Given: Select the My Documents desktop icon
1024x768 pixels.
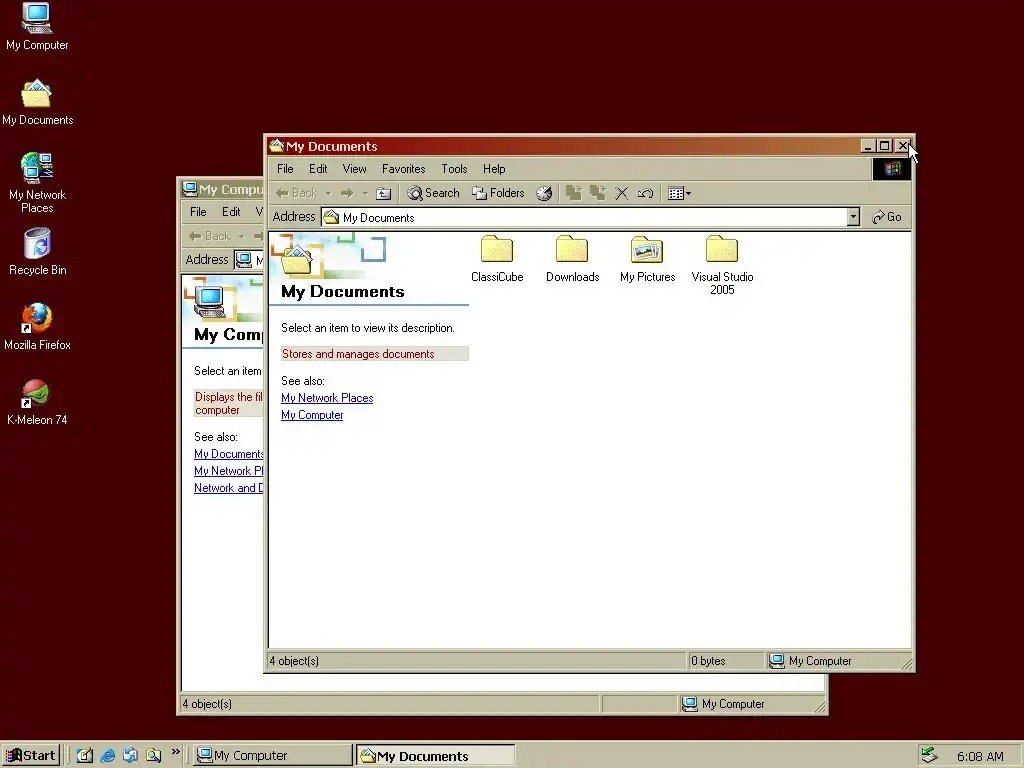Looking at the screenshot, I should (37, 103).
